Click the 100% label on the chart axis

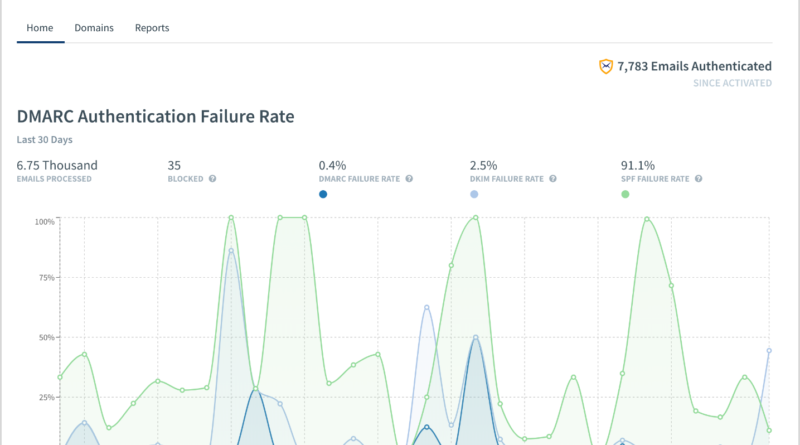(x=44, y=221)
